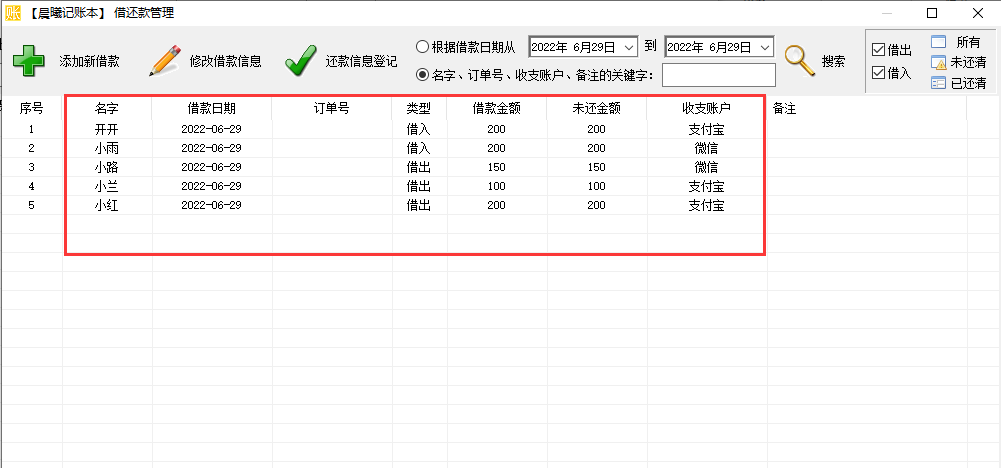The image size is (1001, 468).
Task: Click the 备注 column header
Action: click(x=784, y=109)
